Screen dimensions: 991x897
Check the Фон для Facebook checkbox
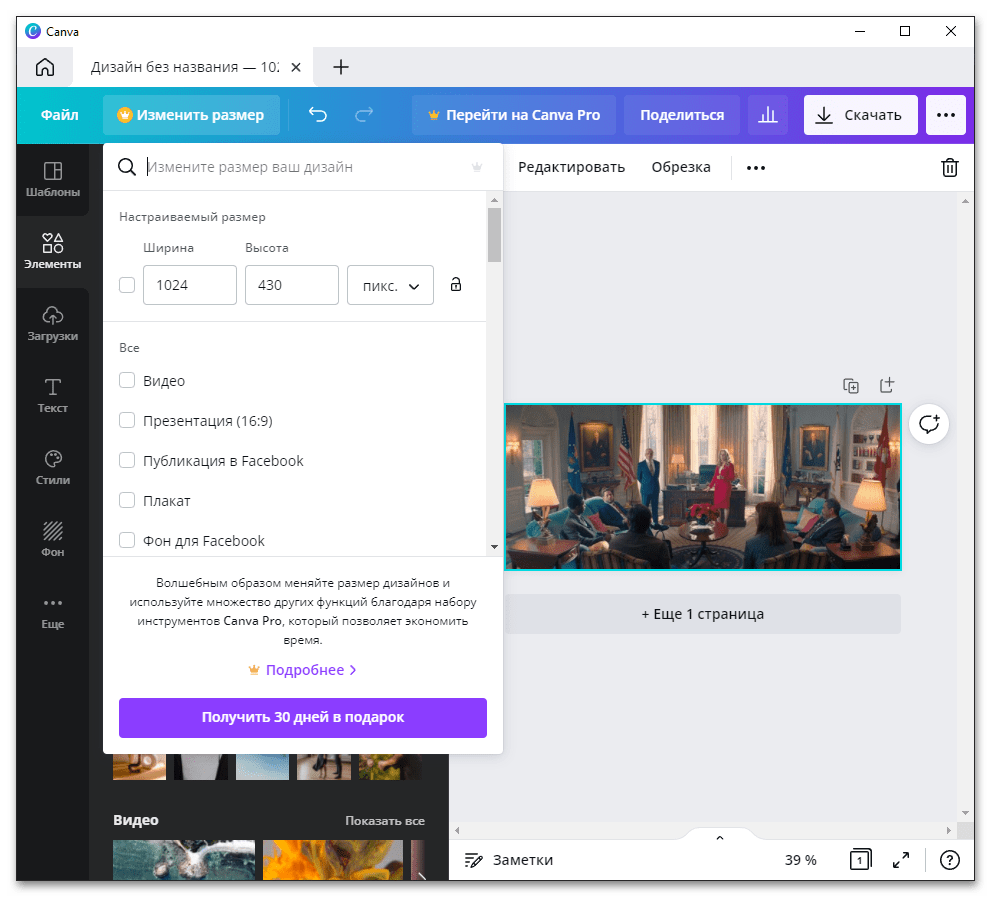click(127, 540)
